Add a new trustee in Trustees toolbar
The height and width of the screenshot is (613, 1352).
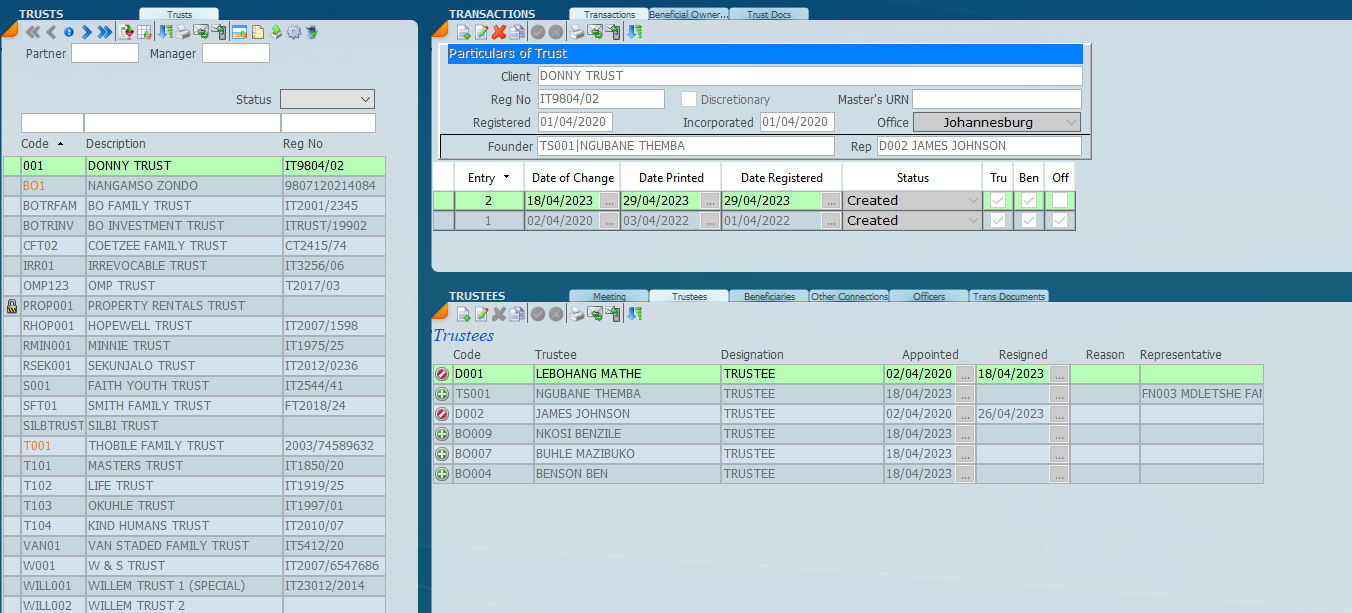click(464, 314)
